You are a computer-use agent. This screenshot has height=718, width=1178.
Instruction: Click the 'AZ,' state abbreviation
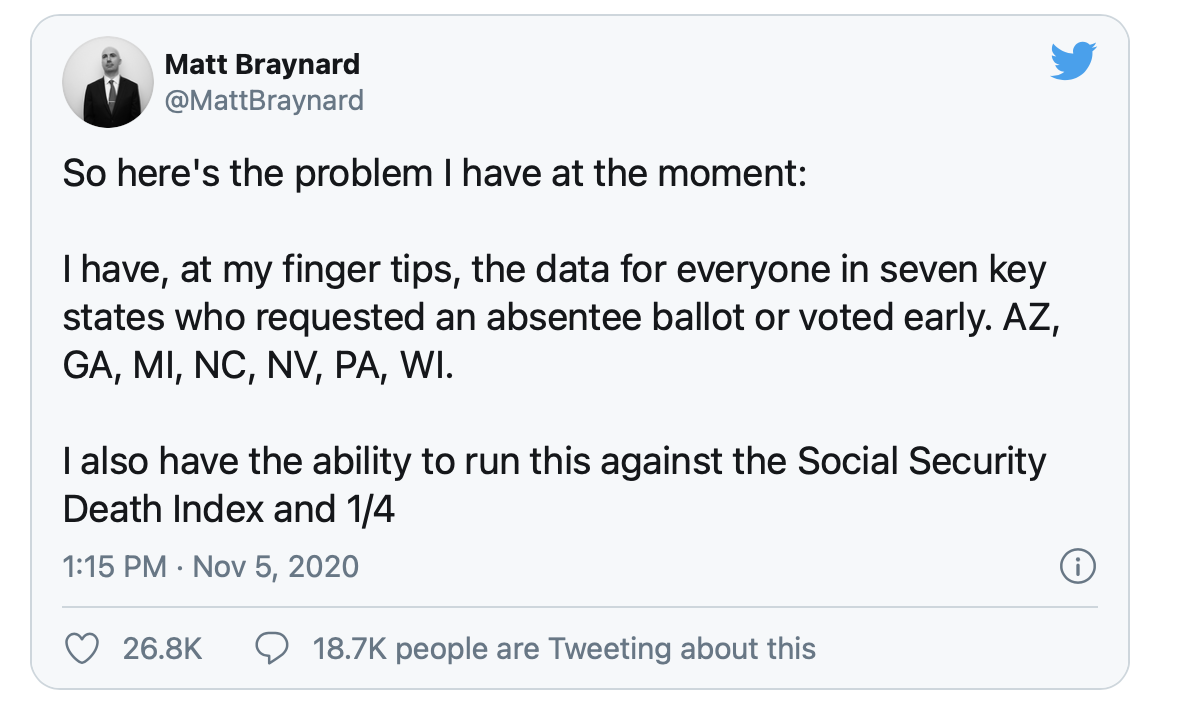[x=1032, y=318]
